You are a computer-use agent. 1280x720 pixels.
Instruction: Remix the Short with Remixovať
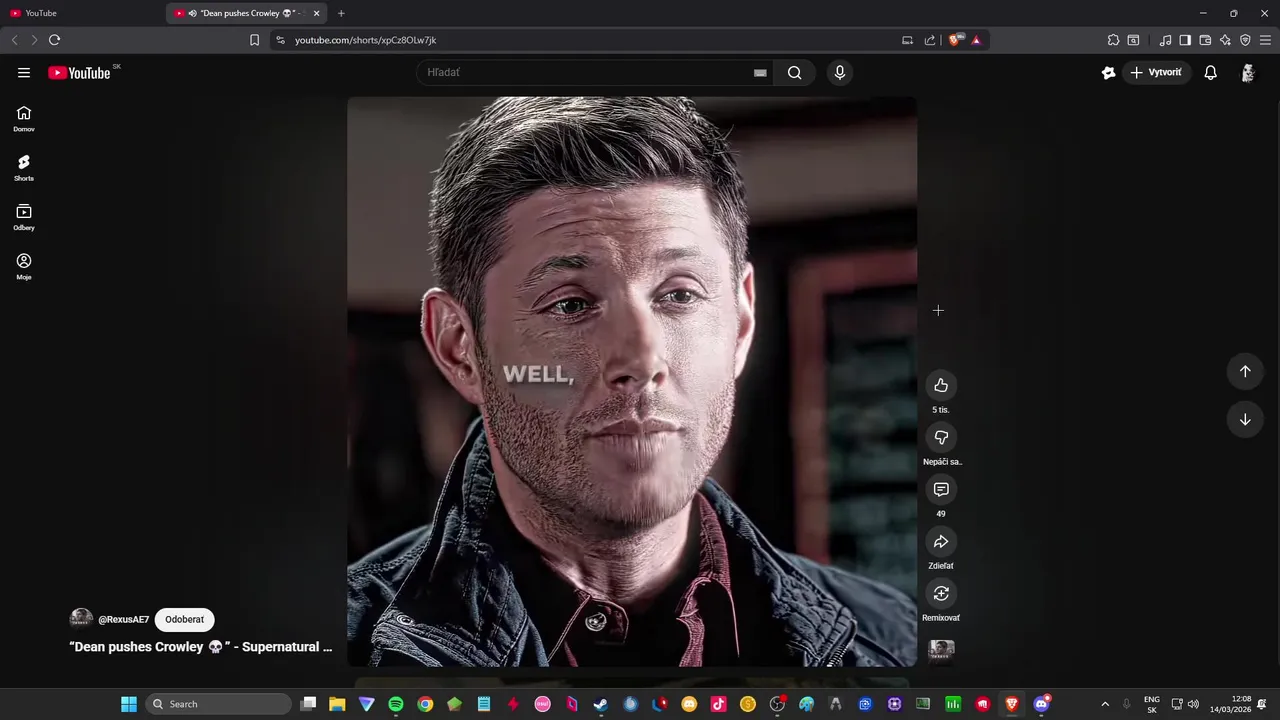point(941,593)
